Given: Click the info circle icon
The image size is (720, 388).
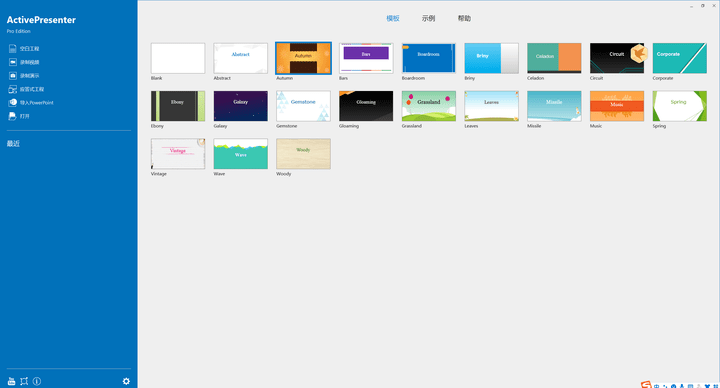Looking at the screenshot, I should coord(37,381).
